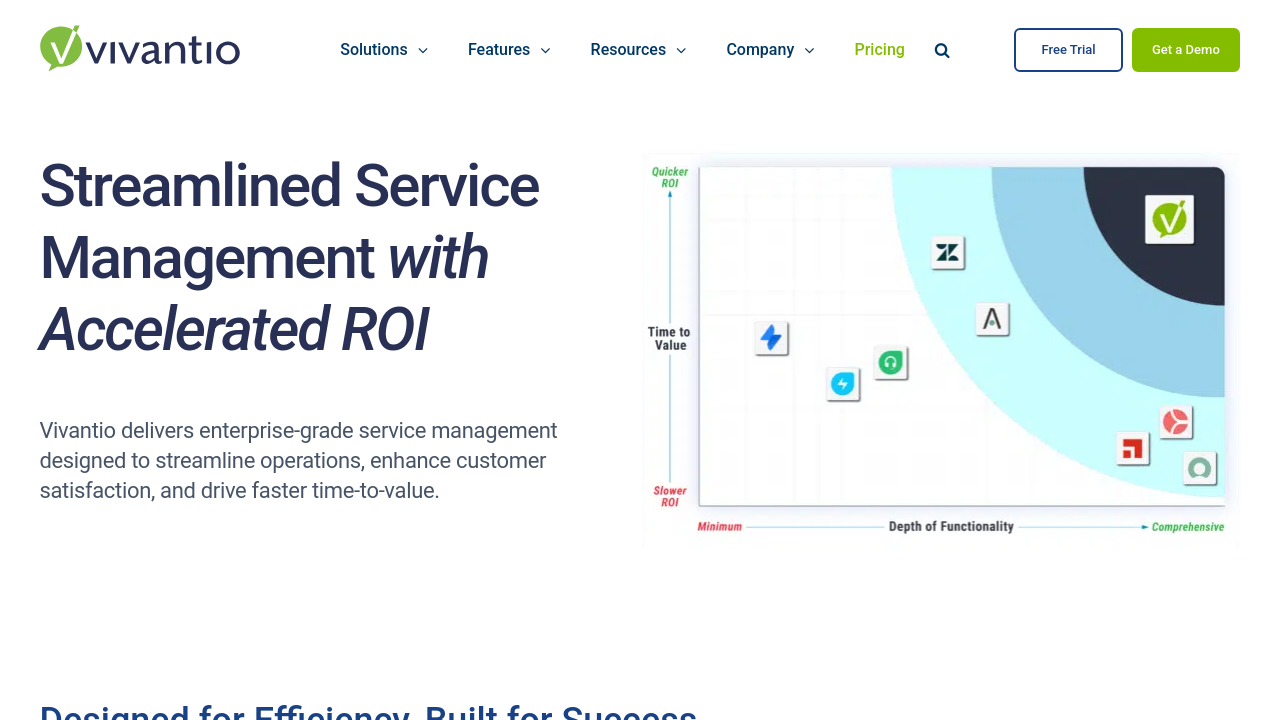Expand the Features dropdown chevron
Image resolution: width=1280 pixels, height=720 pixels.
pos(545,51)
